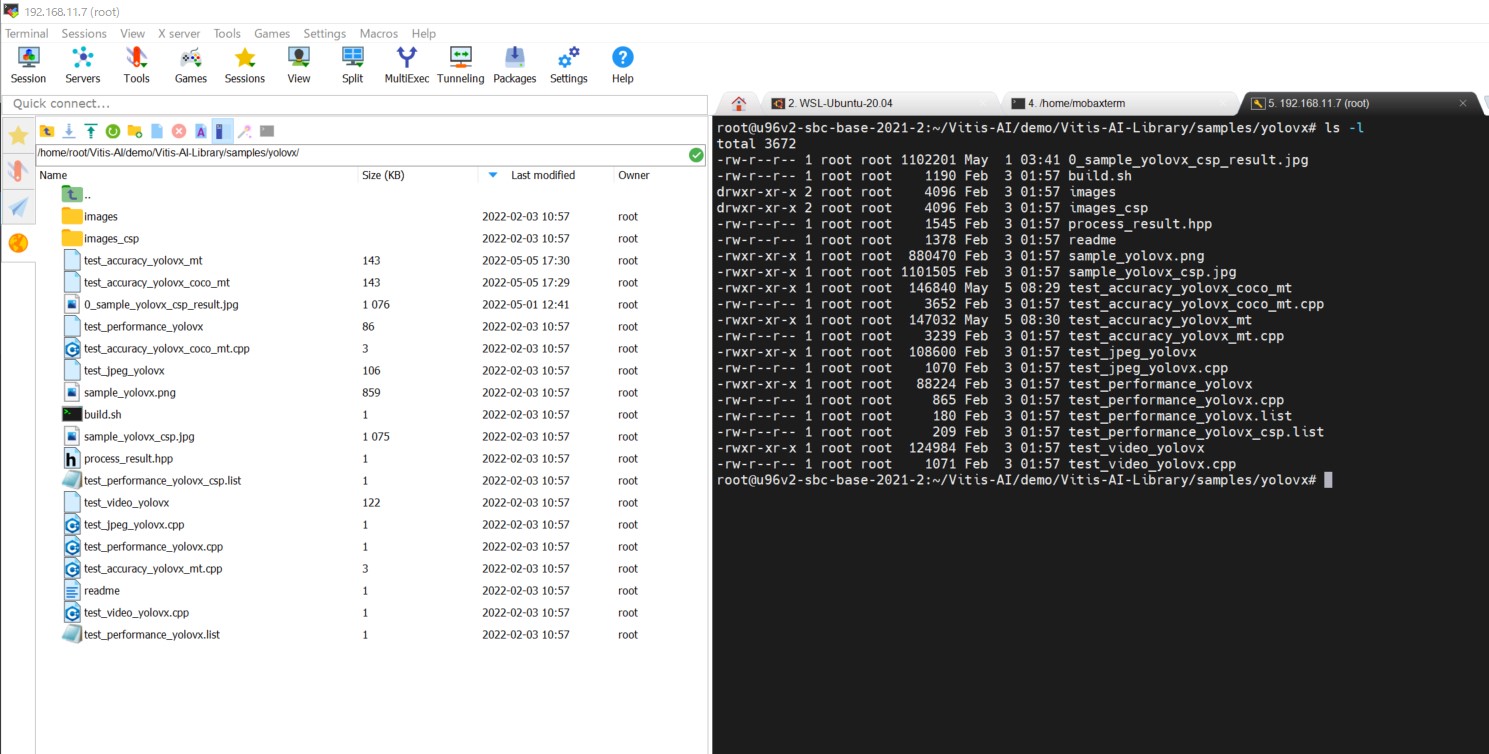Open the Macros menu
The height and width of the screenshot is (754, 1489).
tap(378, 33)
